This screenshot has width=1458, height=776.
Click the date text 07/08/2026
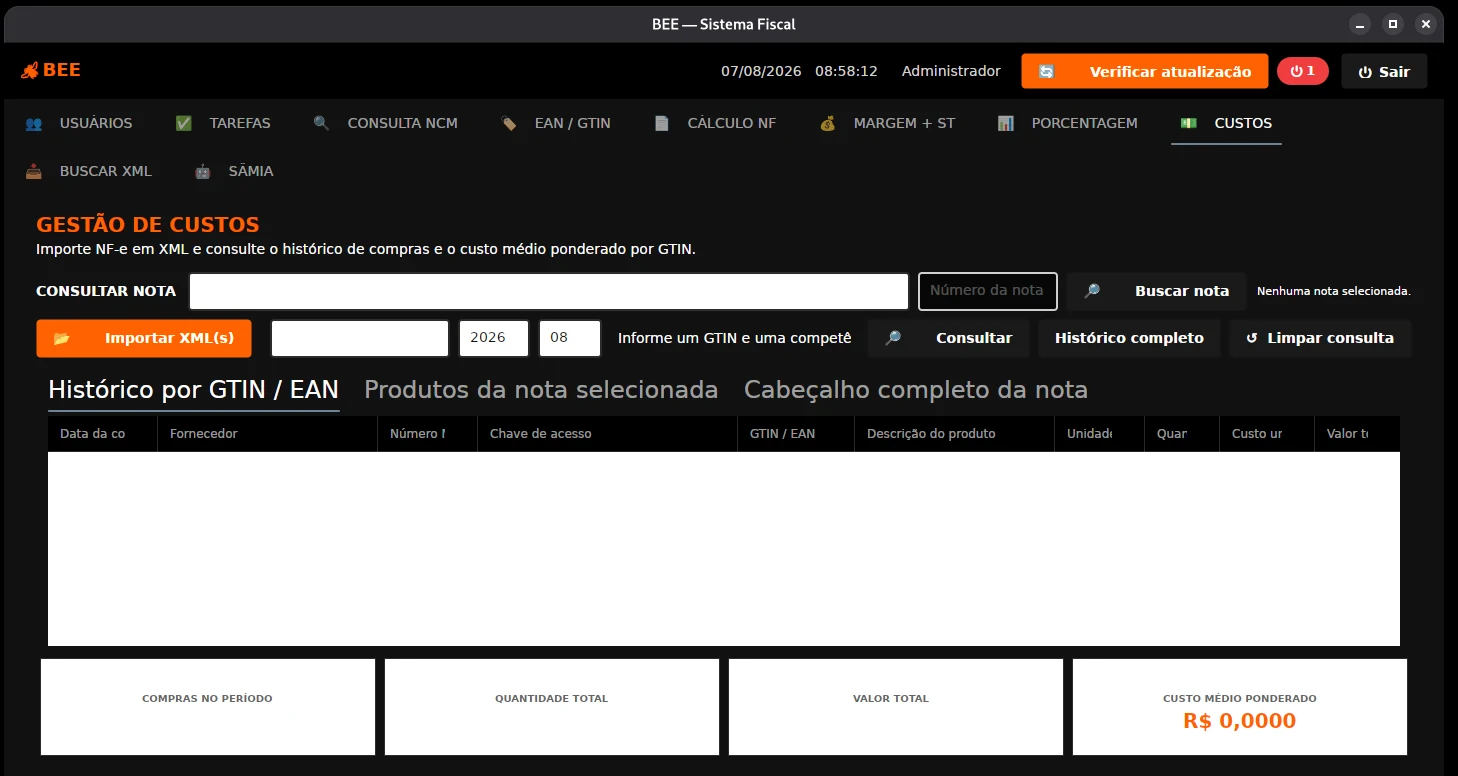coord(761,72)
